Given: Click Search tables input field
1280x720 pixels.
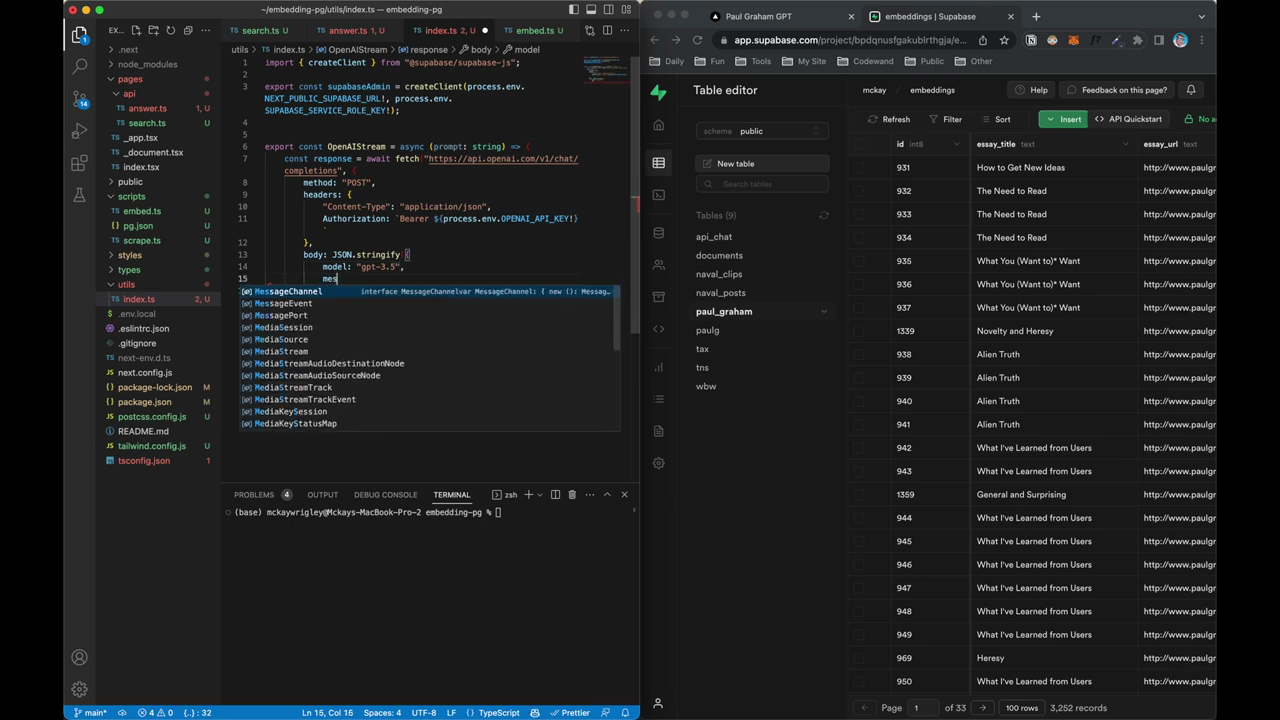Looking at the screenshot, I should pyautogui.click(x=762, y=184).
